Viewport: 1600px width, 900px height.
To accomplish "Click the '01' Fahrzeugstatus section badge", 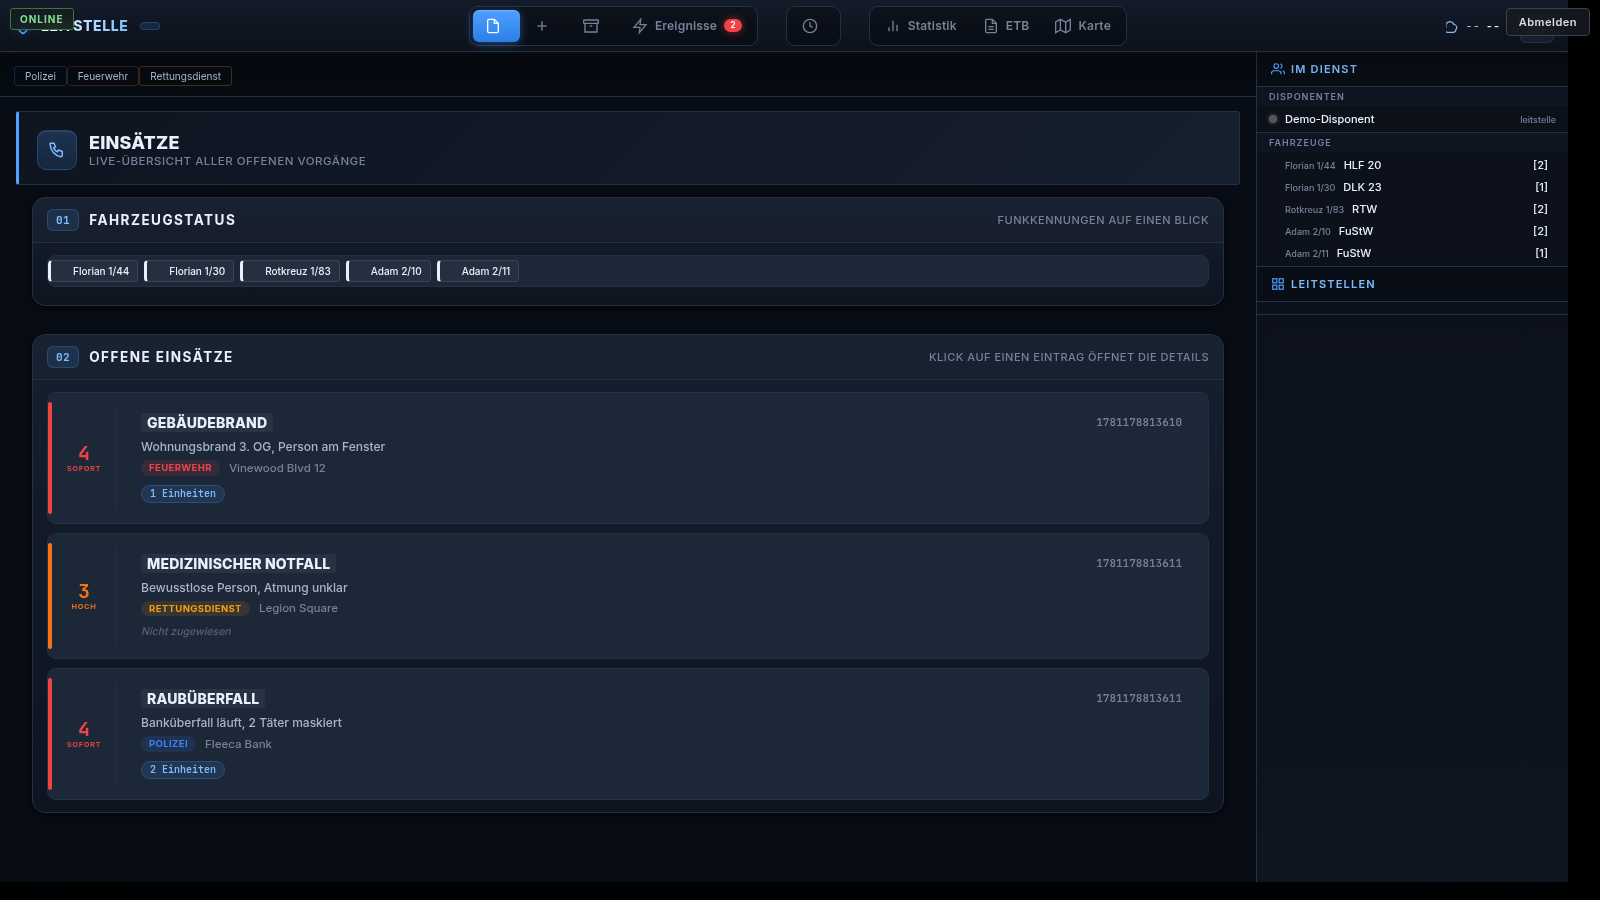I will [63, 220].
